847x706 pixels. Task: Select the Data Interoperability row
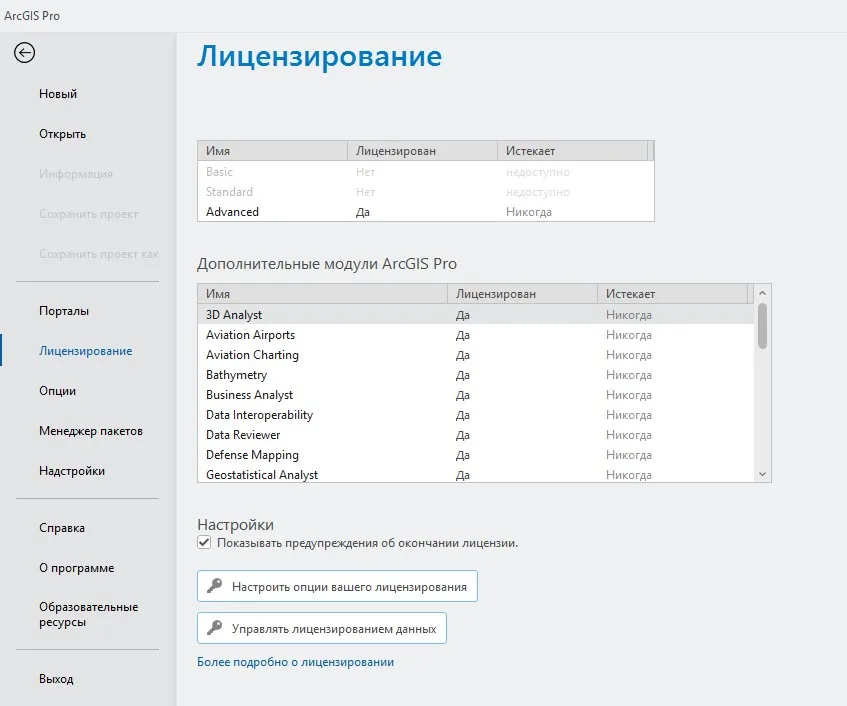[x=476, y=415]
